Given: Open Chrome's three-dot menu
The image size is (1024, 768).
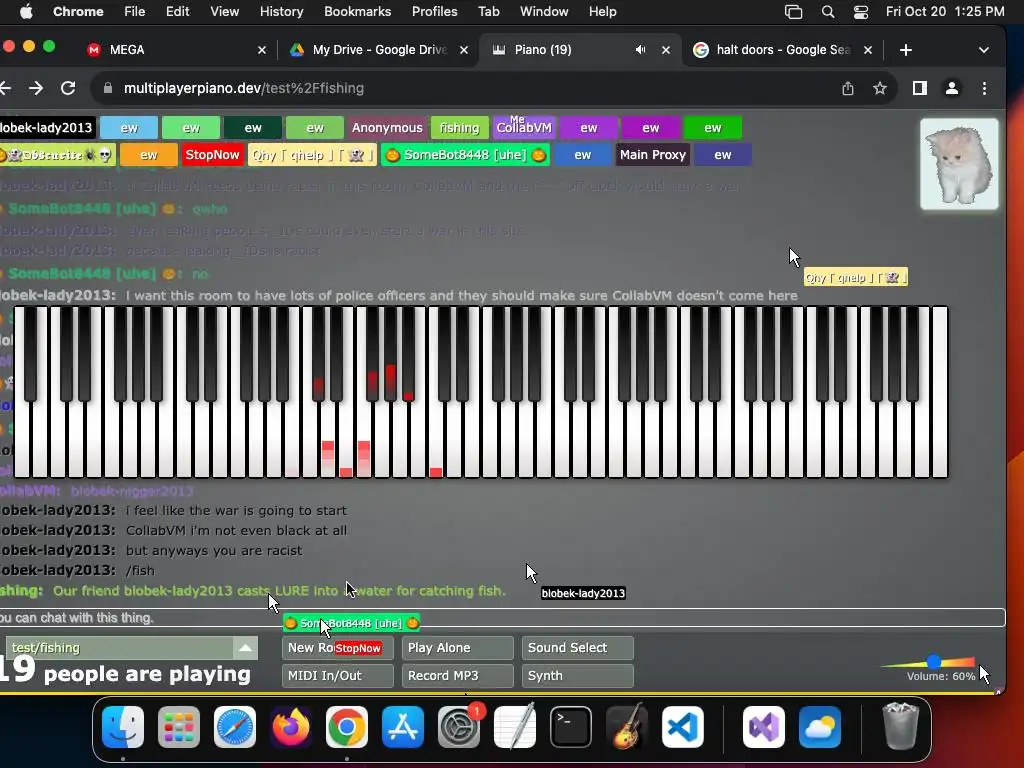Looking at the screenshot, I should 984,88.
